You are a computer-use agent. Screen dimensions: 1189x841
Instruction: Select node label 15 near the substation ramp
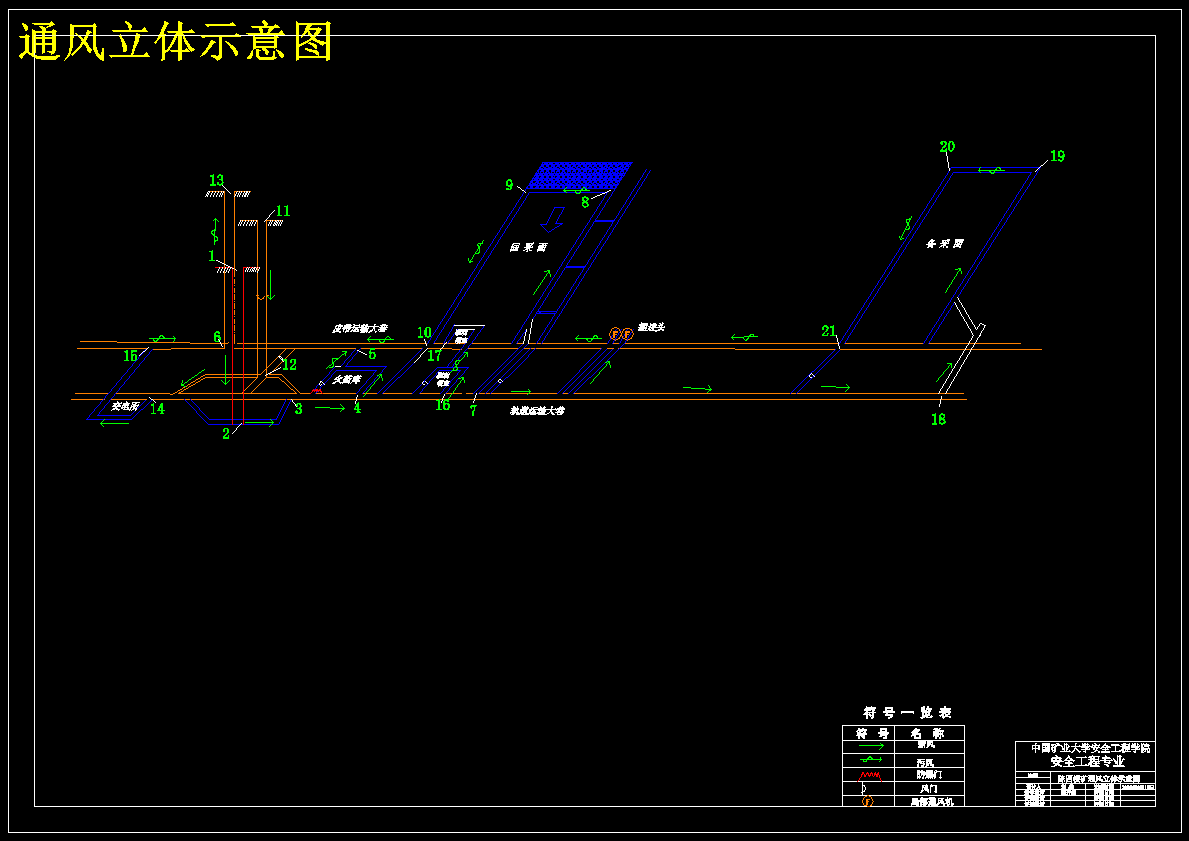[x=130, y=356]
